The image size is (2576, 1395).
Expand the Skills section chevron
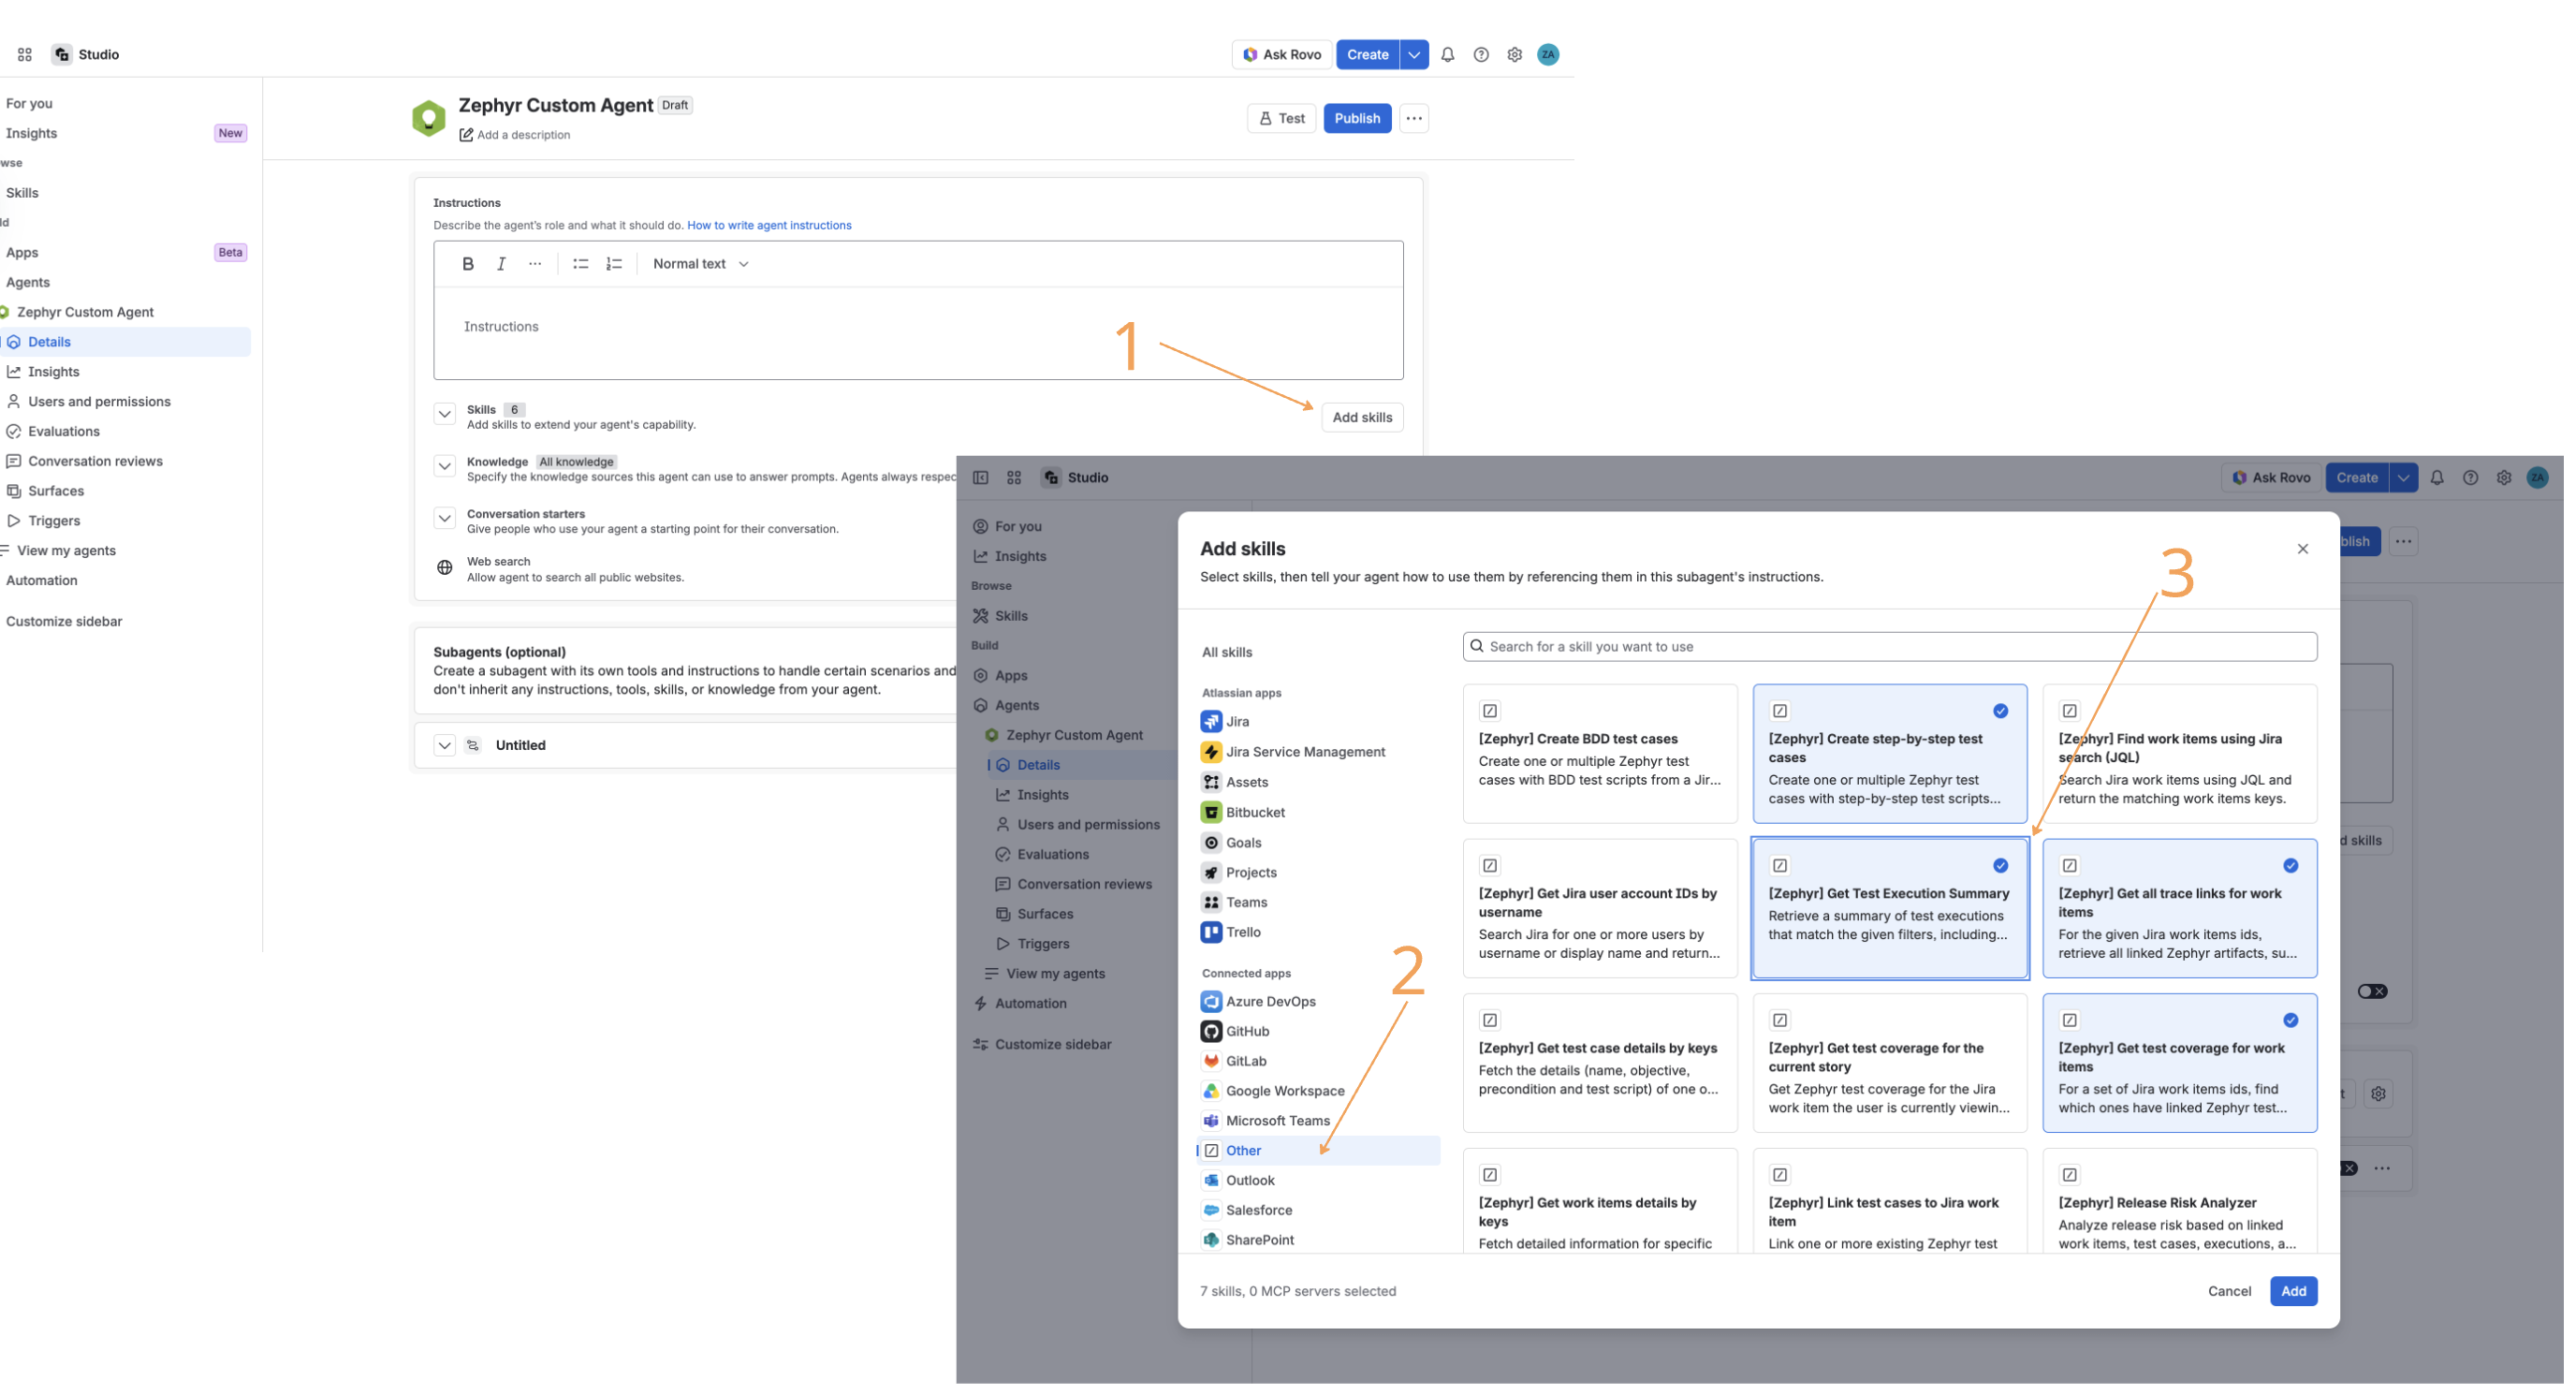coord(445,414)
